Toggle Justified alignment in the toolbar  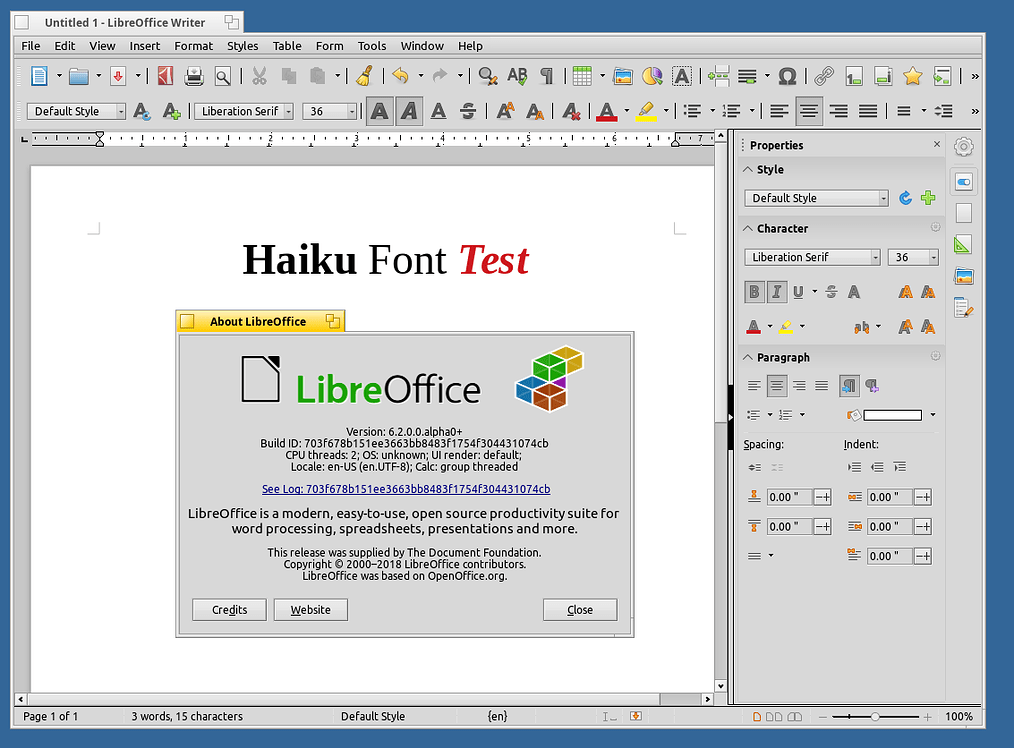click(867, 111)
